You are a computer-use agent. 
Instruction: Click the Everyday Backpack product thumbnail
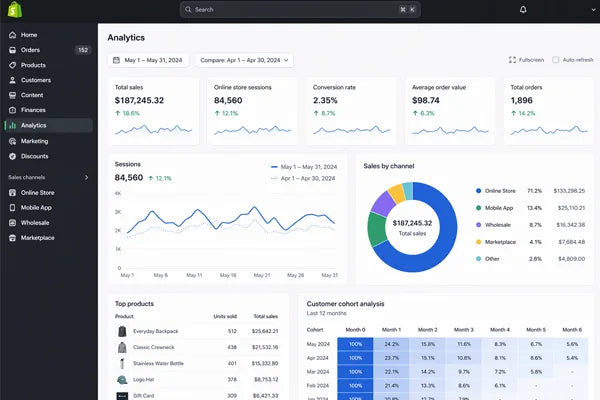click(122, 331)
